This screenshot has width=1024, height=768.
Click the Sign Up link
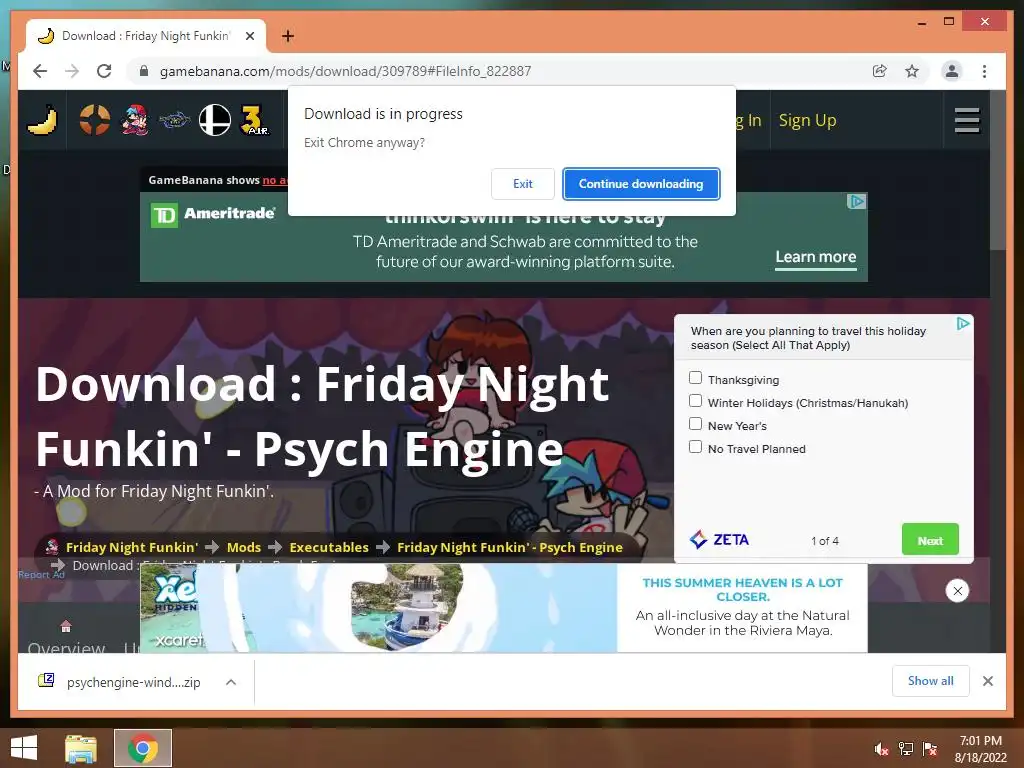click(x=807, y=120)
